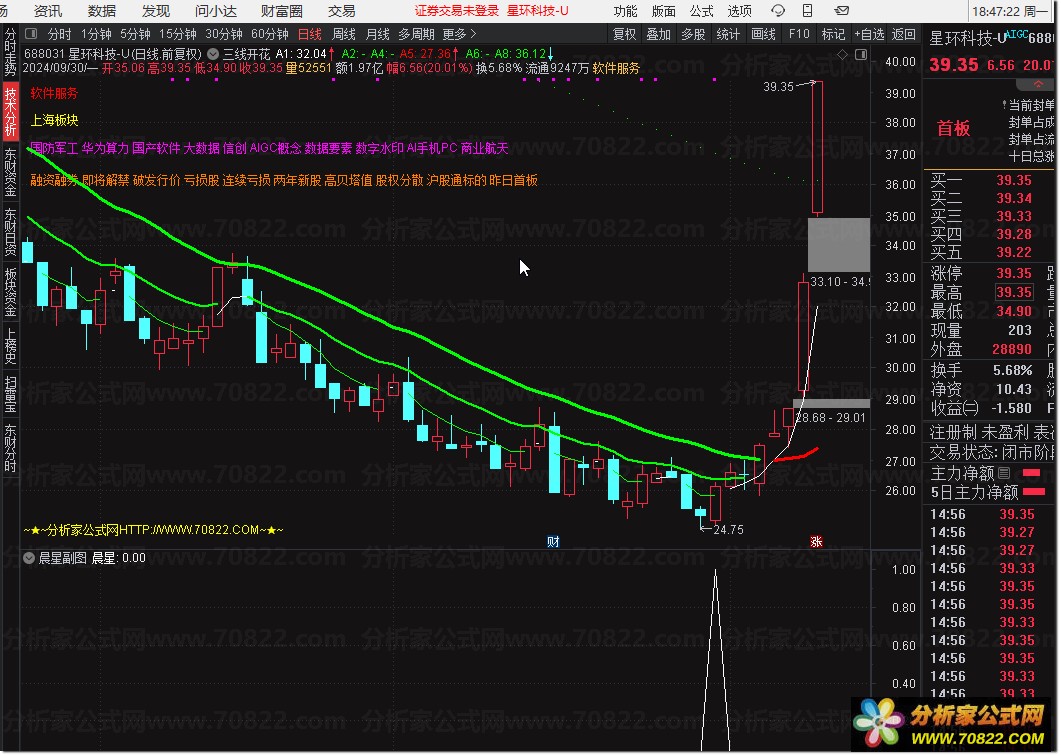Image resolution: width=1061 pixels, height=755 pixels.
Task: Open the 公式 menu
Action: click(702, 12)
